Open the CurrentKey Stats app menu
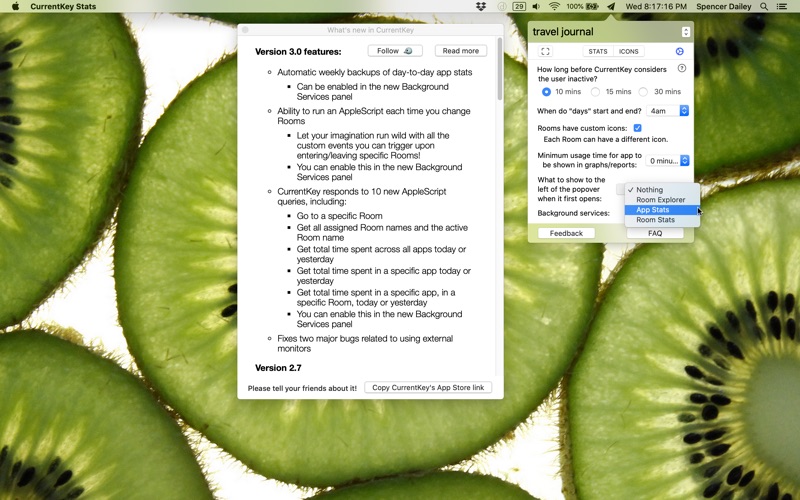The image size is (800, 500). (63, 7)
